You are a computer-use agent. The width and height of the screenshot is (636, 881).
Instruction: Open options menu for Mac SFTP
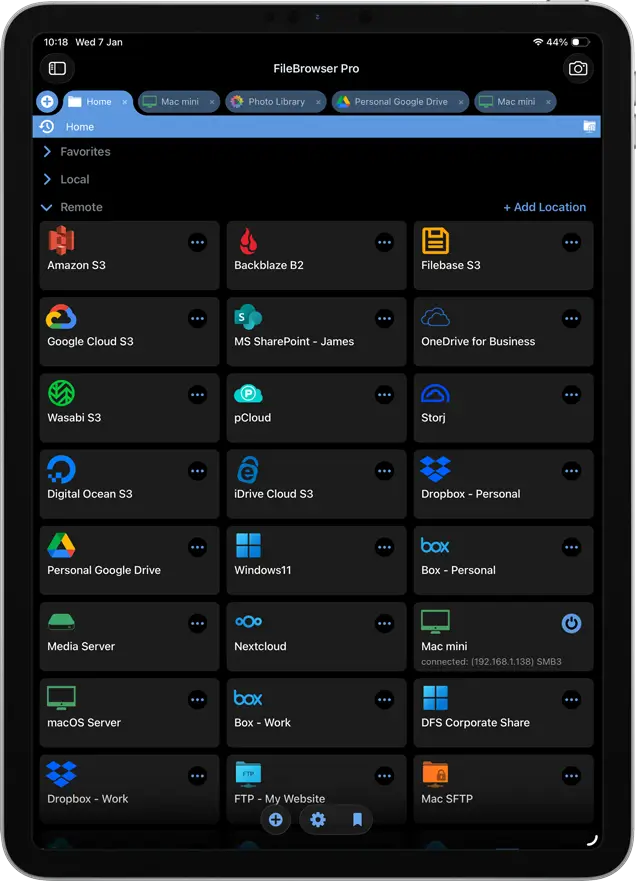[571, 776]
